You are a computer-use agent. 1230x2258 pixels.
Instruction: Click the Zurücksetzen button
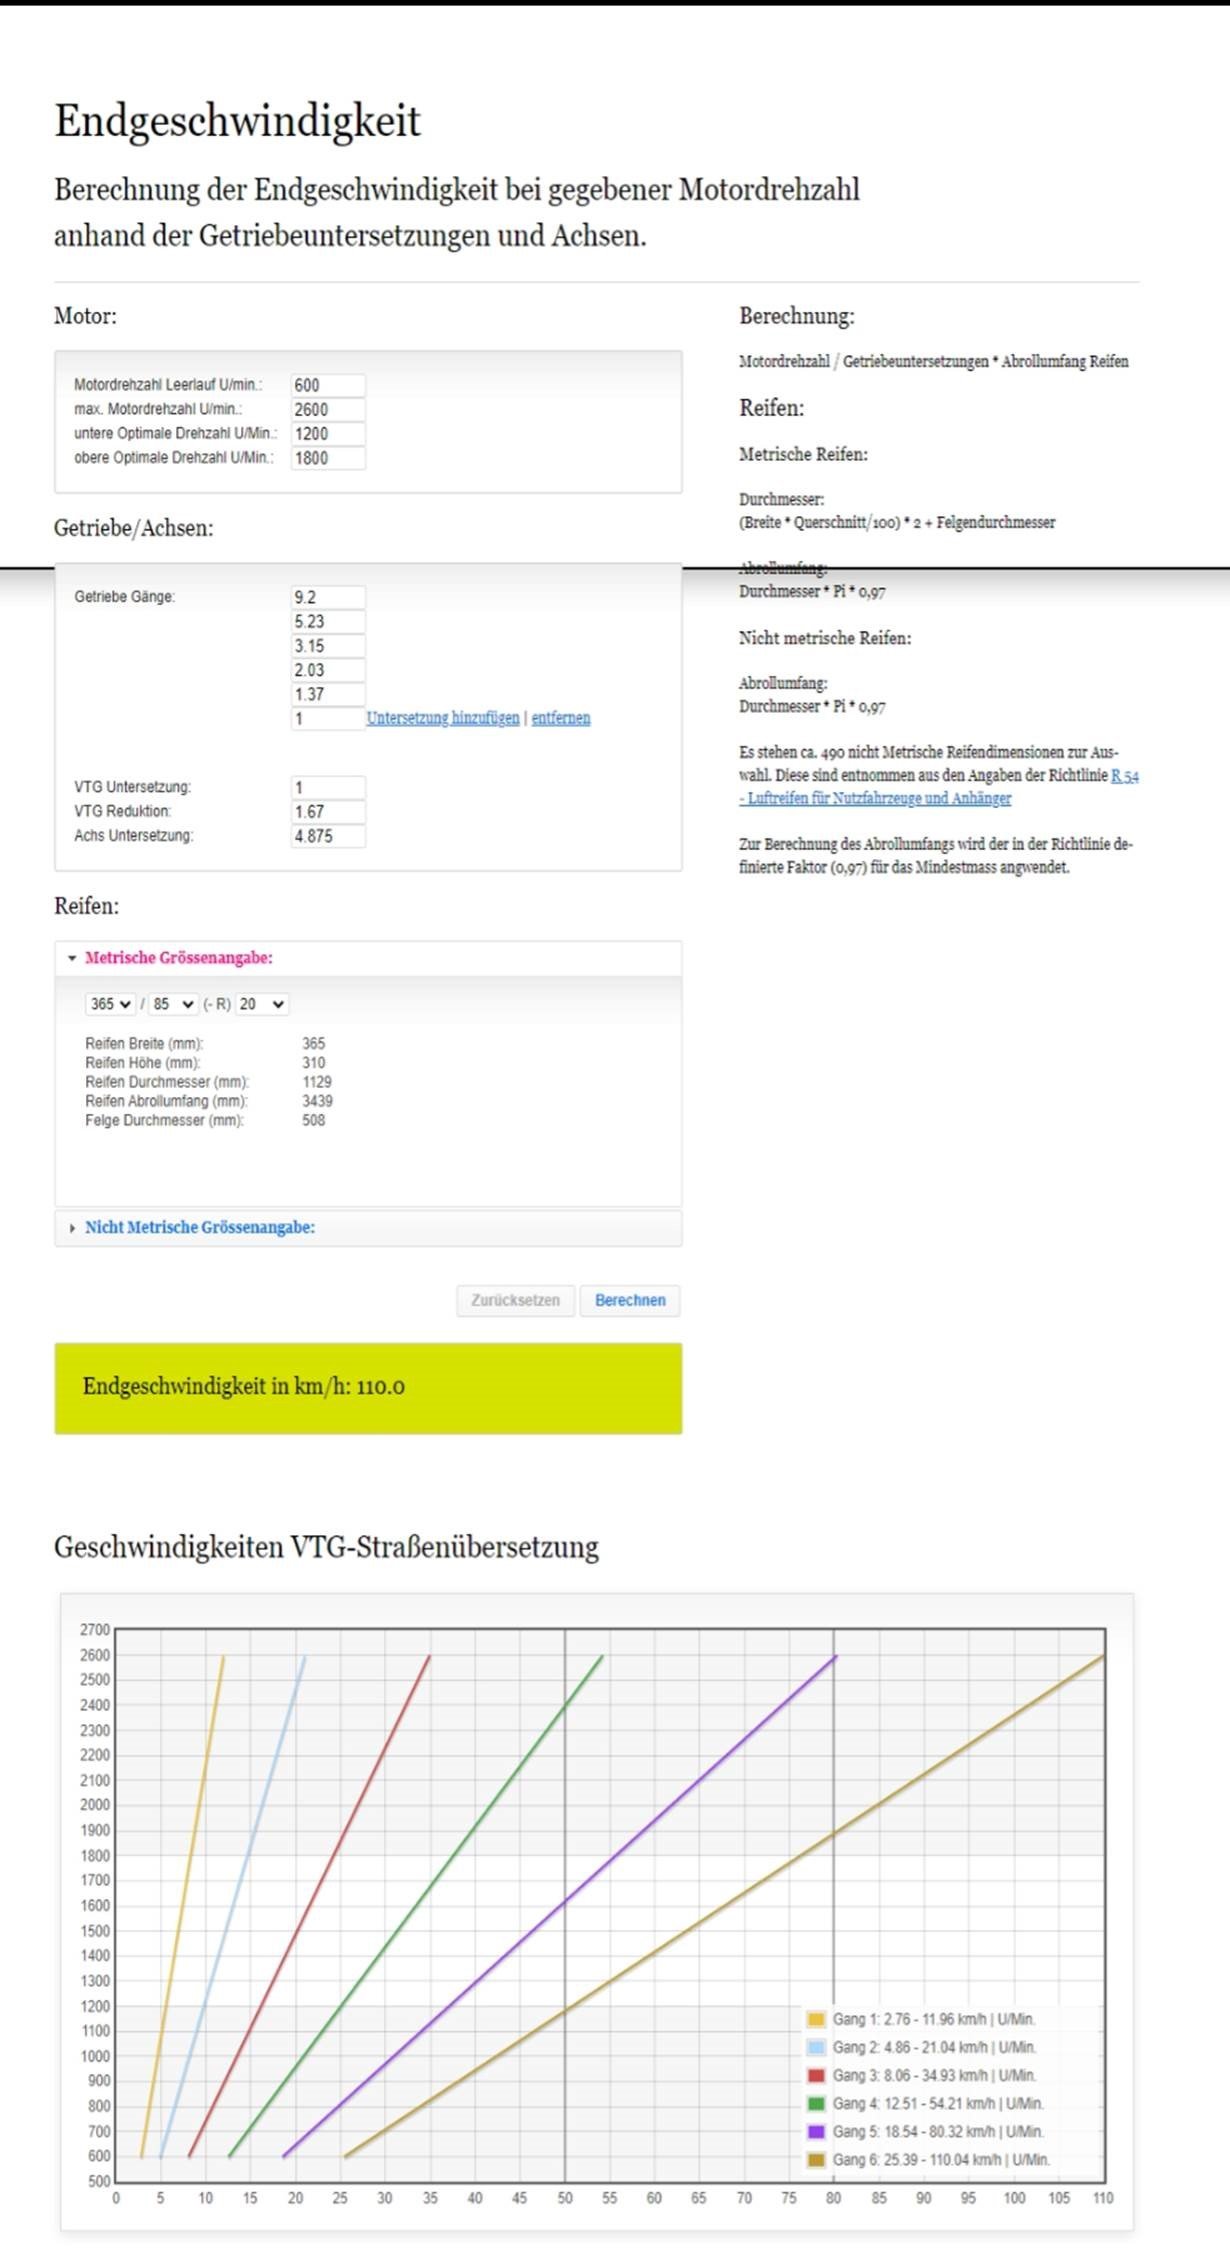click(x=515, y=1300)
